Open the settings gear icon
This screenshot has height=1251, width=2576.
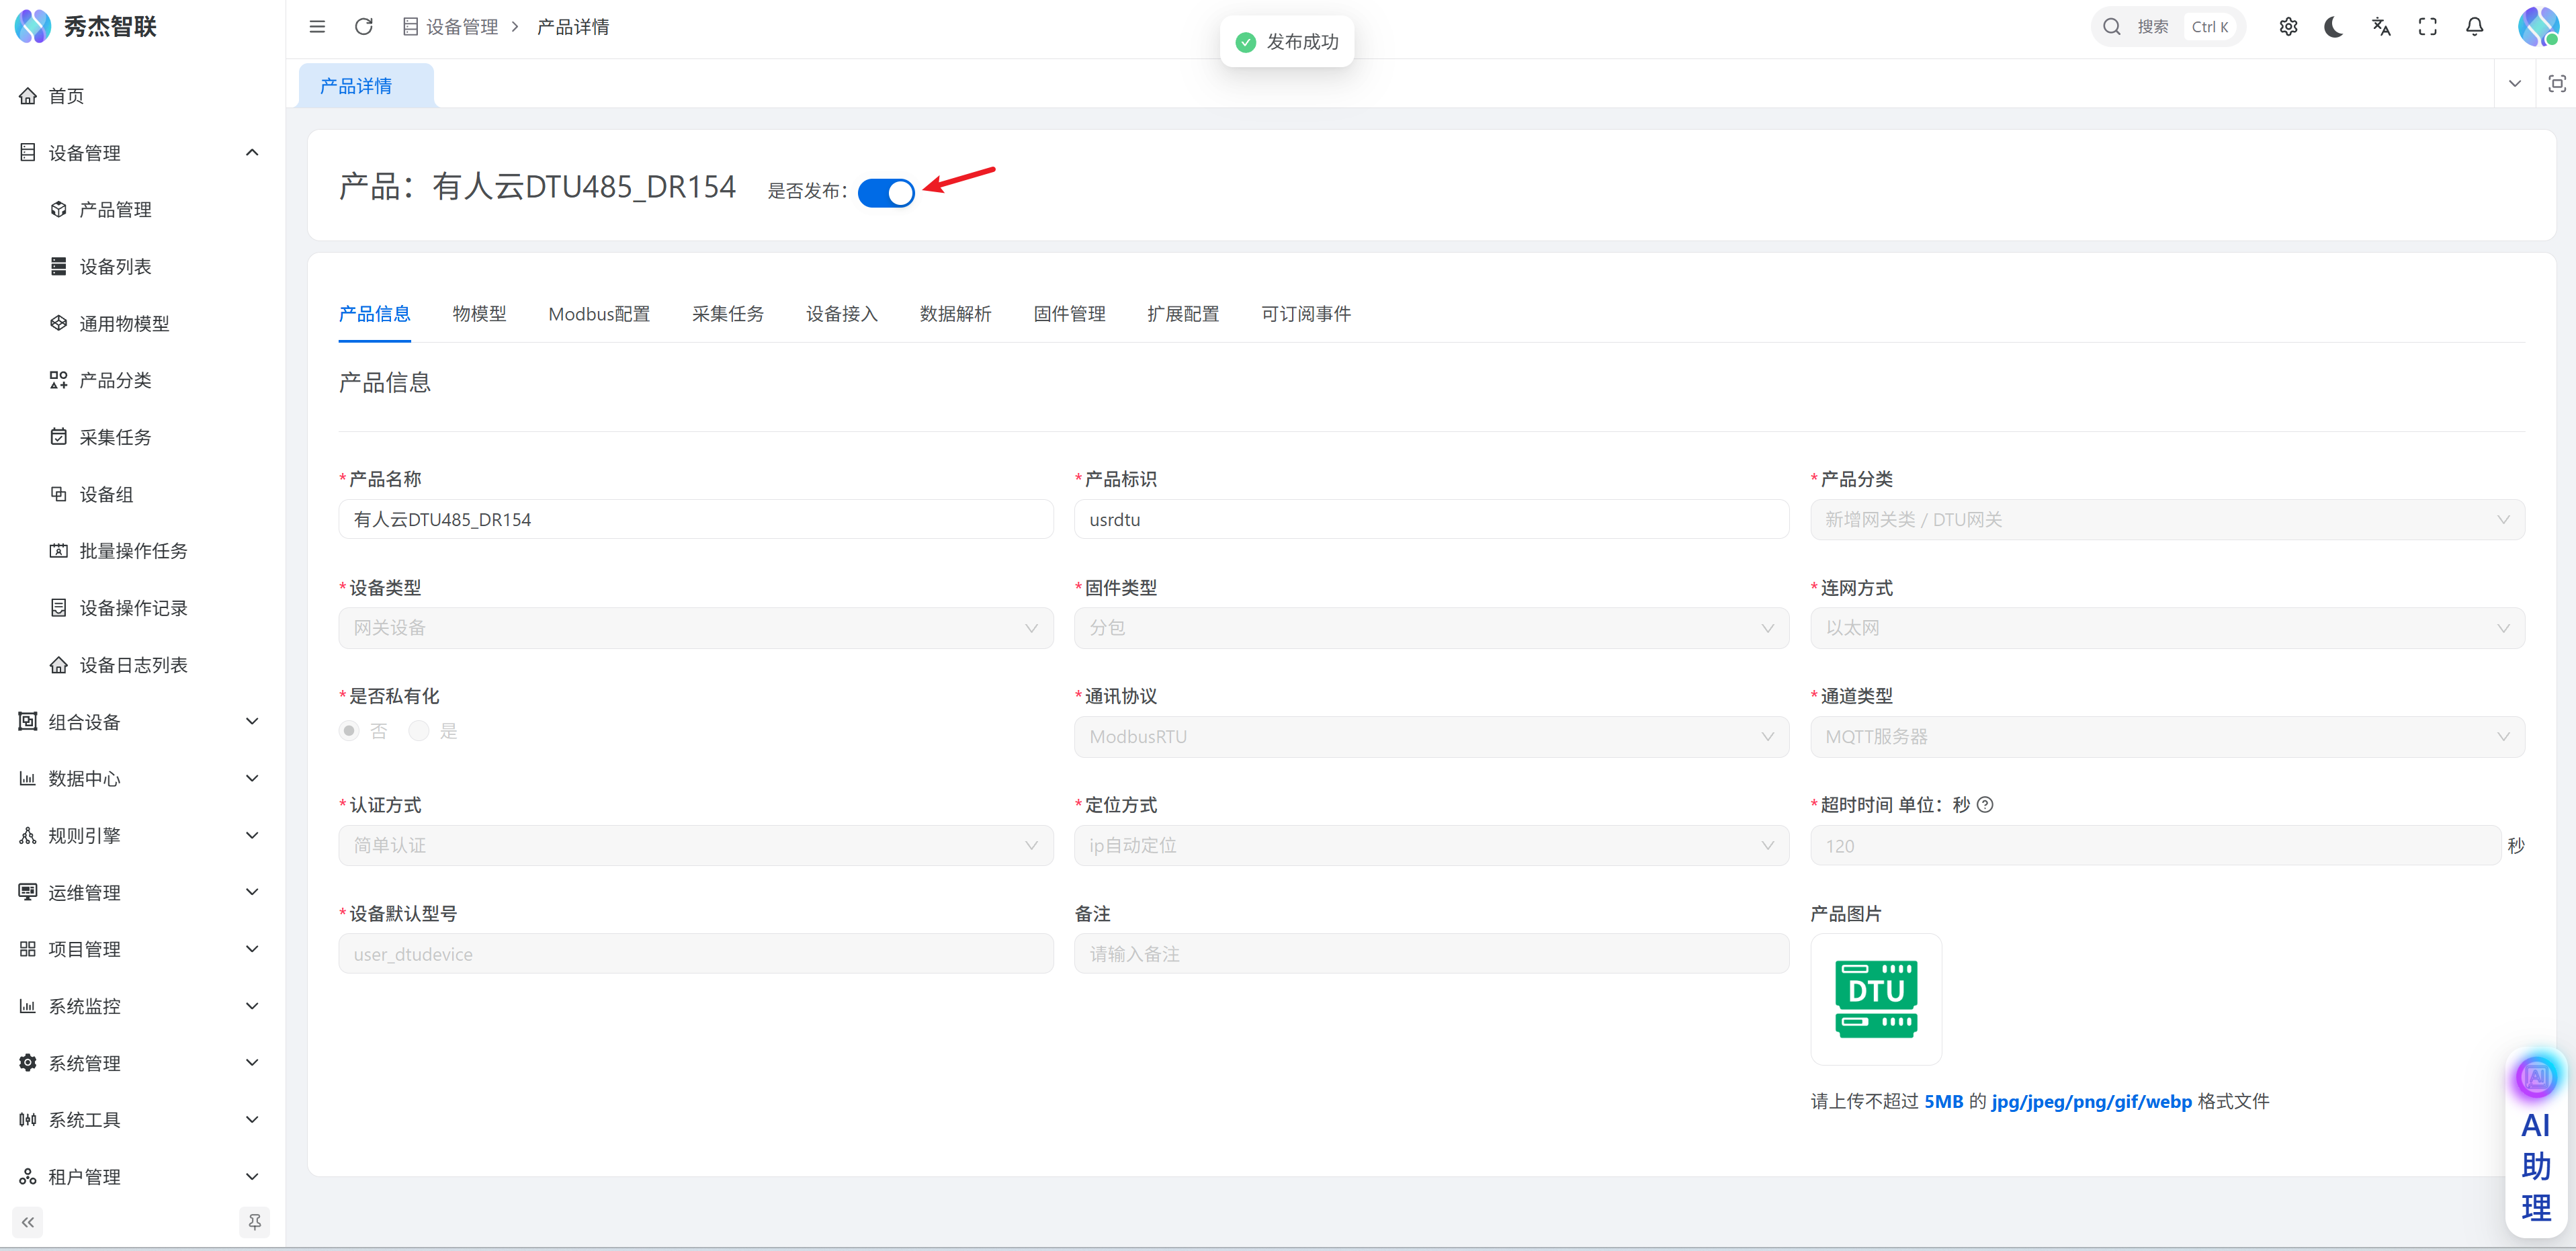tap(2288, 27)
